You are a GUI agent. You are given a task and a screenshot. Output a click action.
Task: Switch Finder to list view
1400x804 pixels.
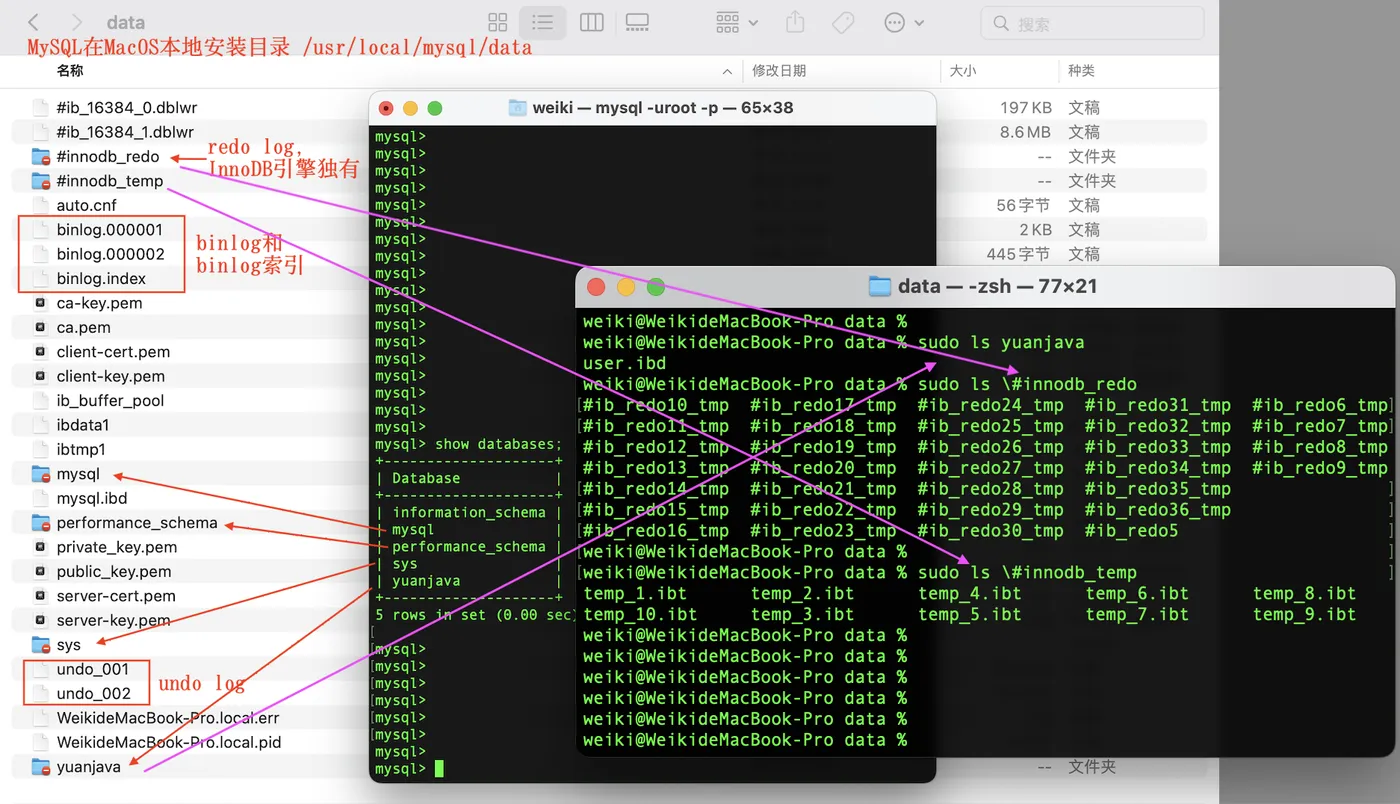(x=543, y=22)
